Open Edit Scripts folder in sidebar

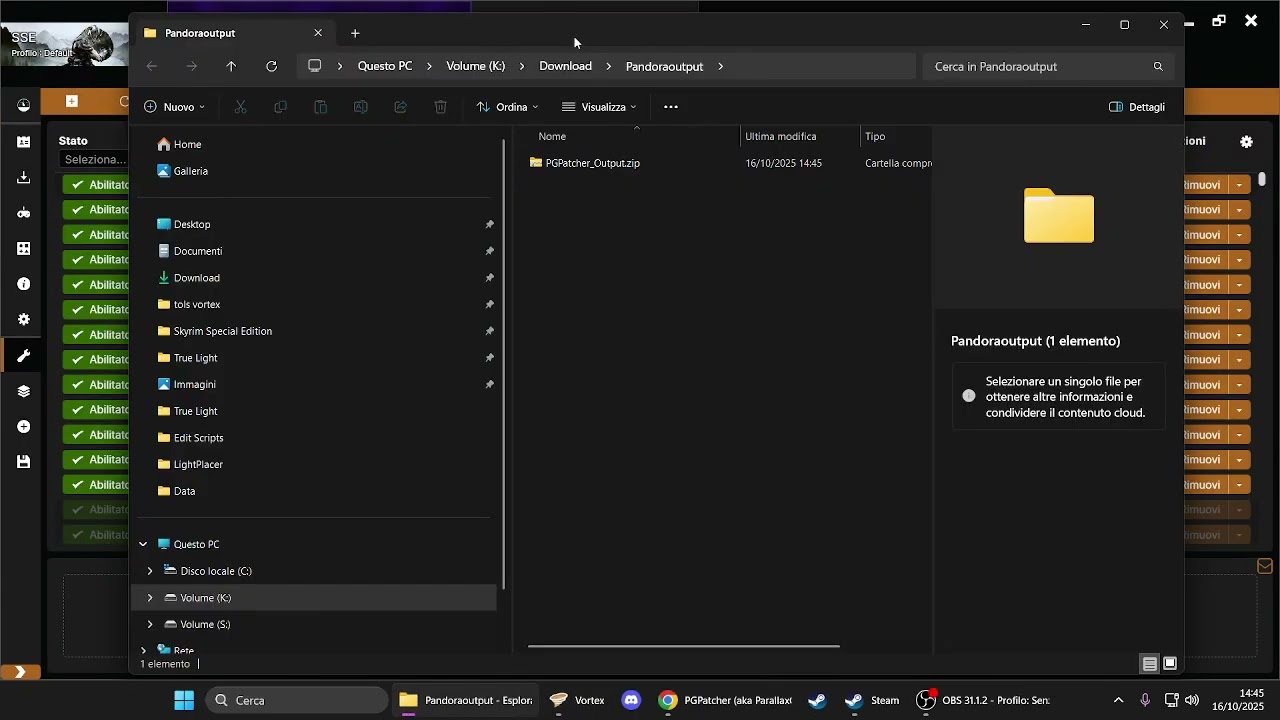pyautogui.click(x=190, y=438)
